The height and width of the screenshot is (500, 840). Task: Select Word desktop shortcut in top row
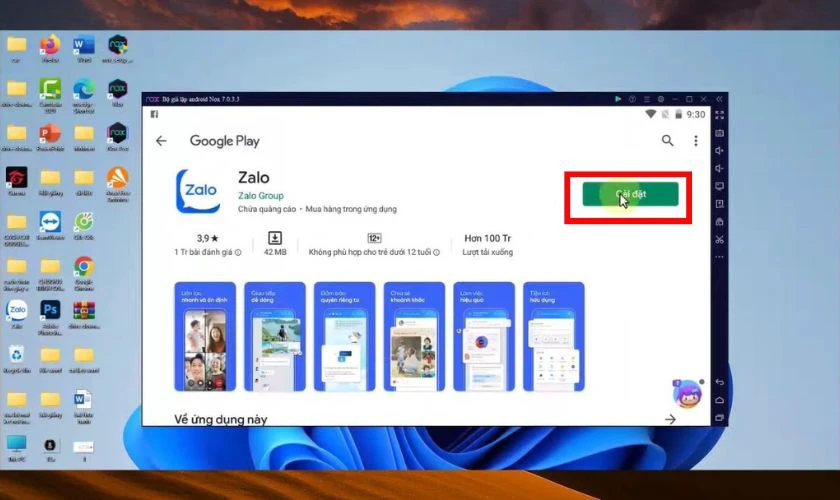coord(84,48)
